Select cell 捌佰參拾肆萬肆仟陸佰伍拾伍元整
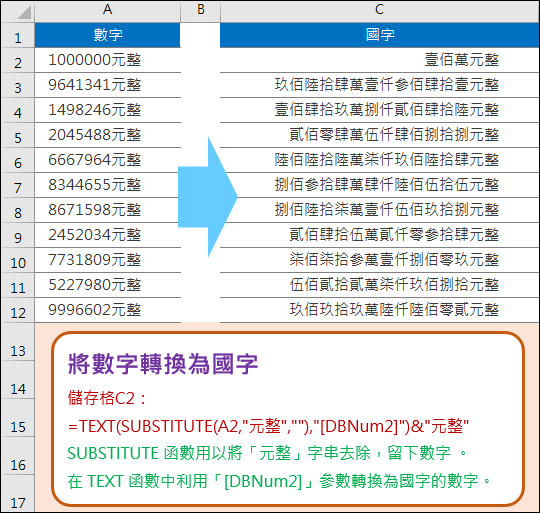Viewport: 540px width, 513px height. click(380, 185)
